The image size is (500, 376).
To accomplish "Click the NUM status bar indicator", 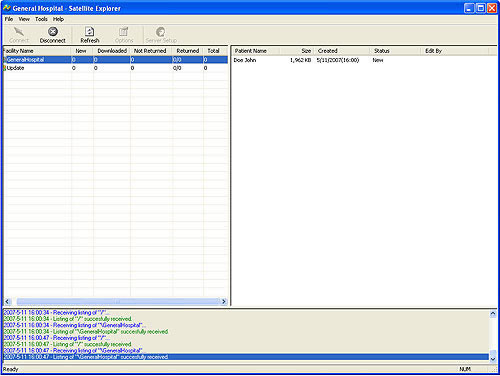I will point(465,369).
